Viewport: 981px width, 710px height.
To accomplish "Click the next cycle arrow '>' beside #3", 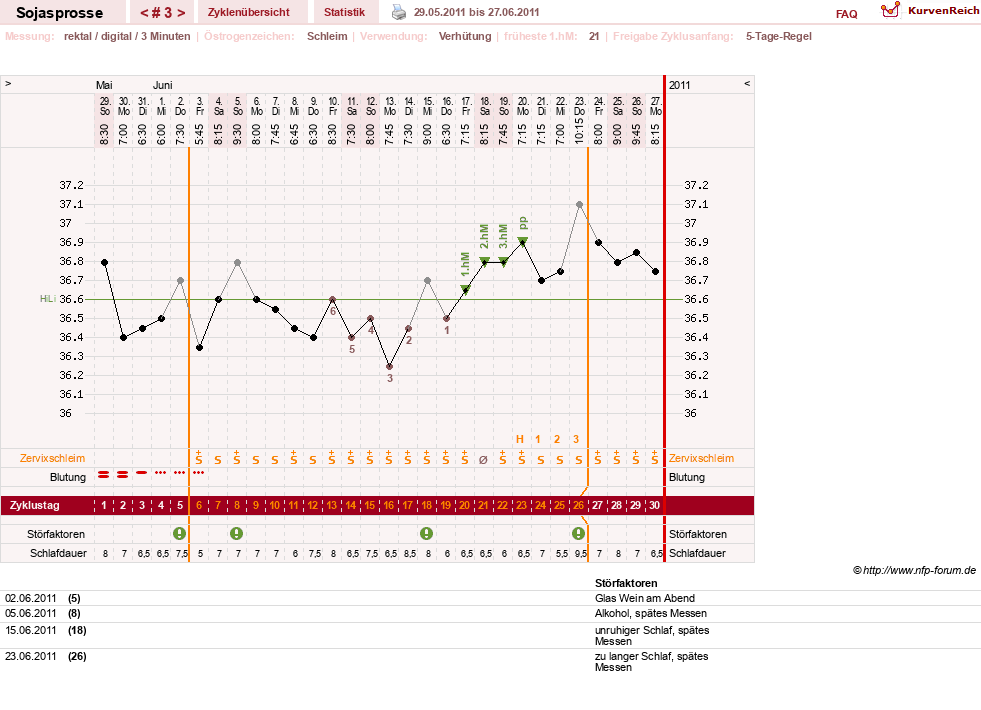I will point(181,13).
